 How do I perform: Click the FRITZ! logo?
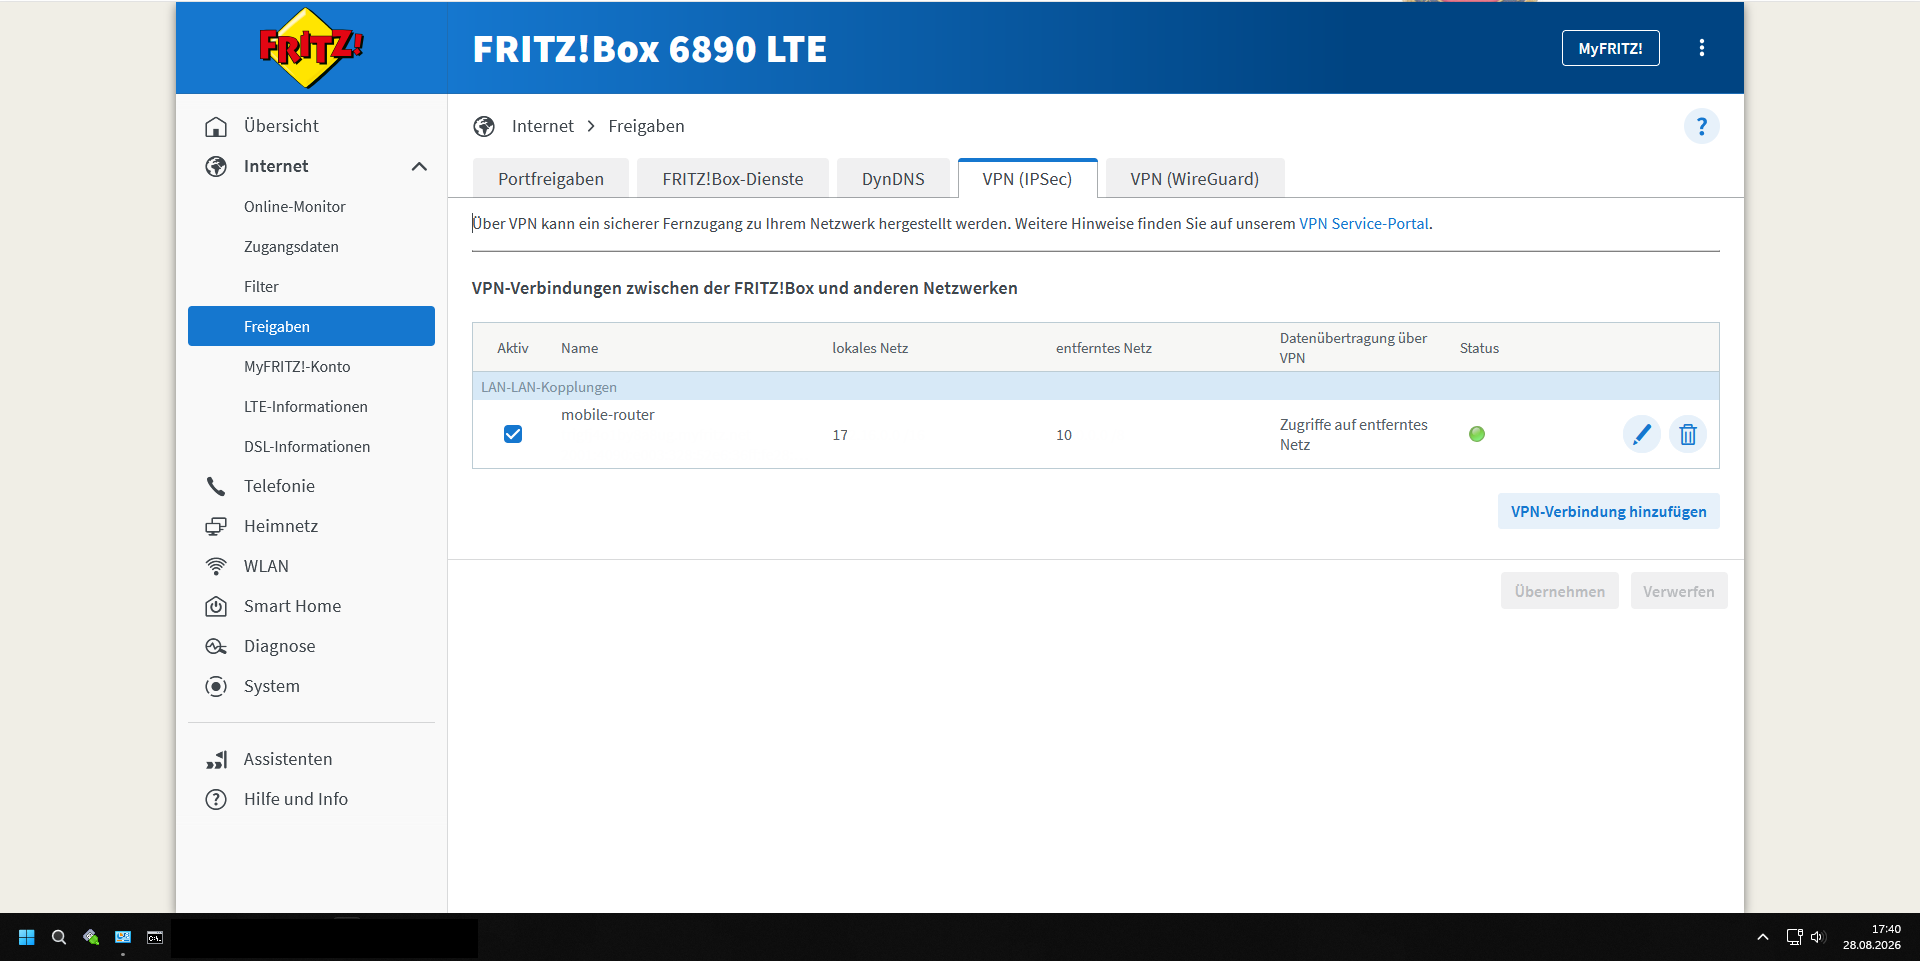[311, 47]
